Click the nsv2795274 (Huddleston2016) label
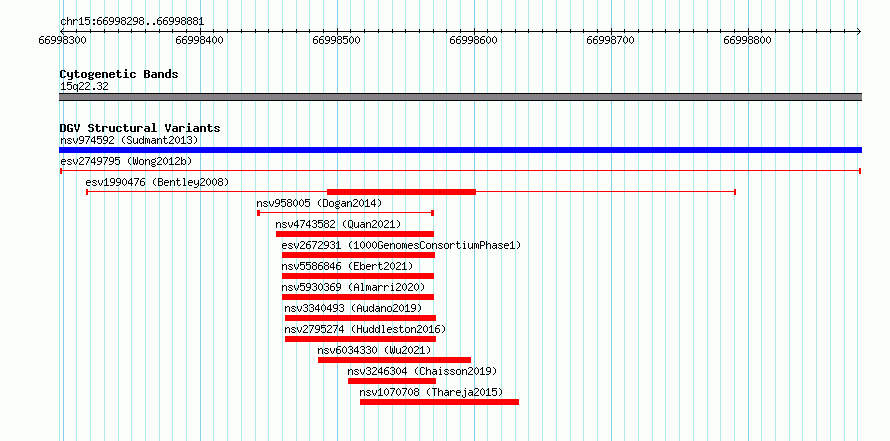 (366, 329)
